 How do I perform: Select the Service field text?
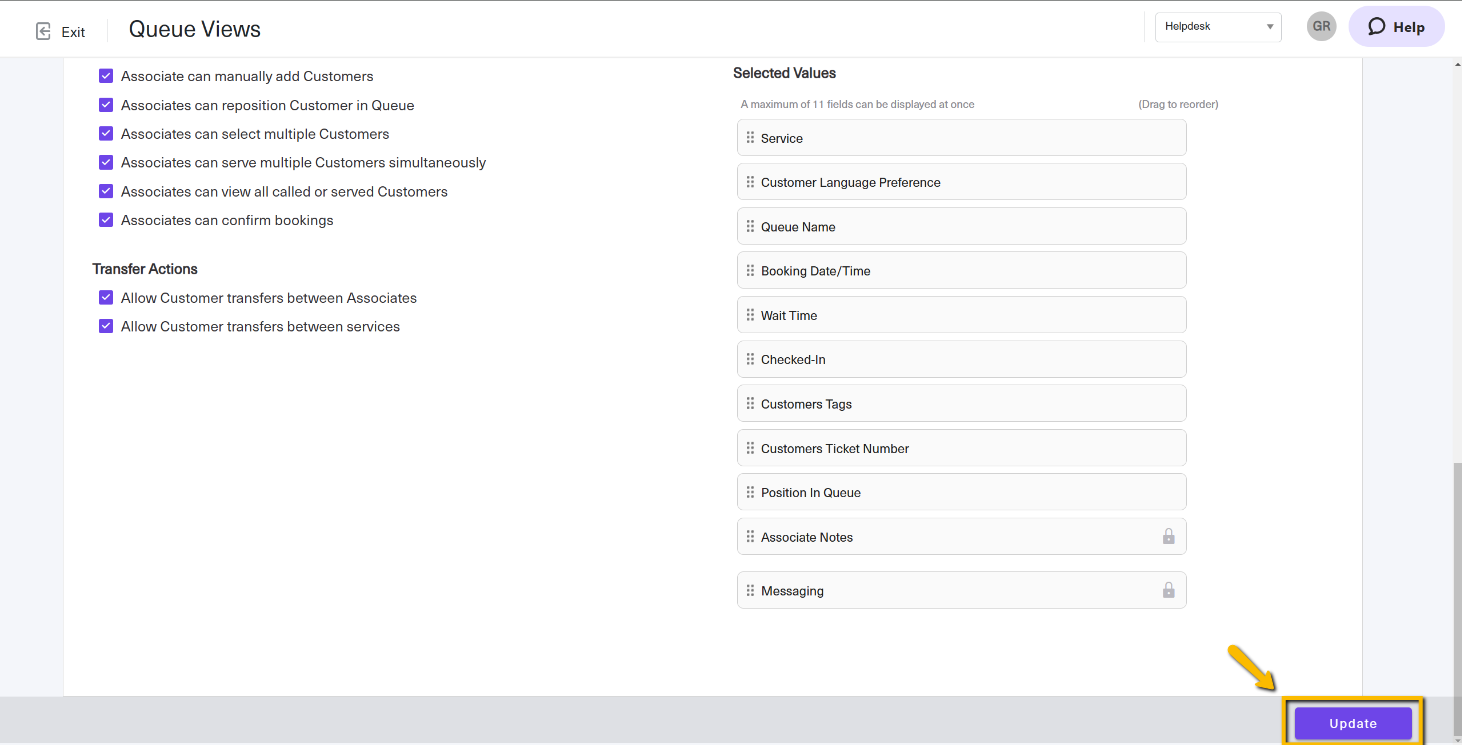(782, 139)
